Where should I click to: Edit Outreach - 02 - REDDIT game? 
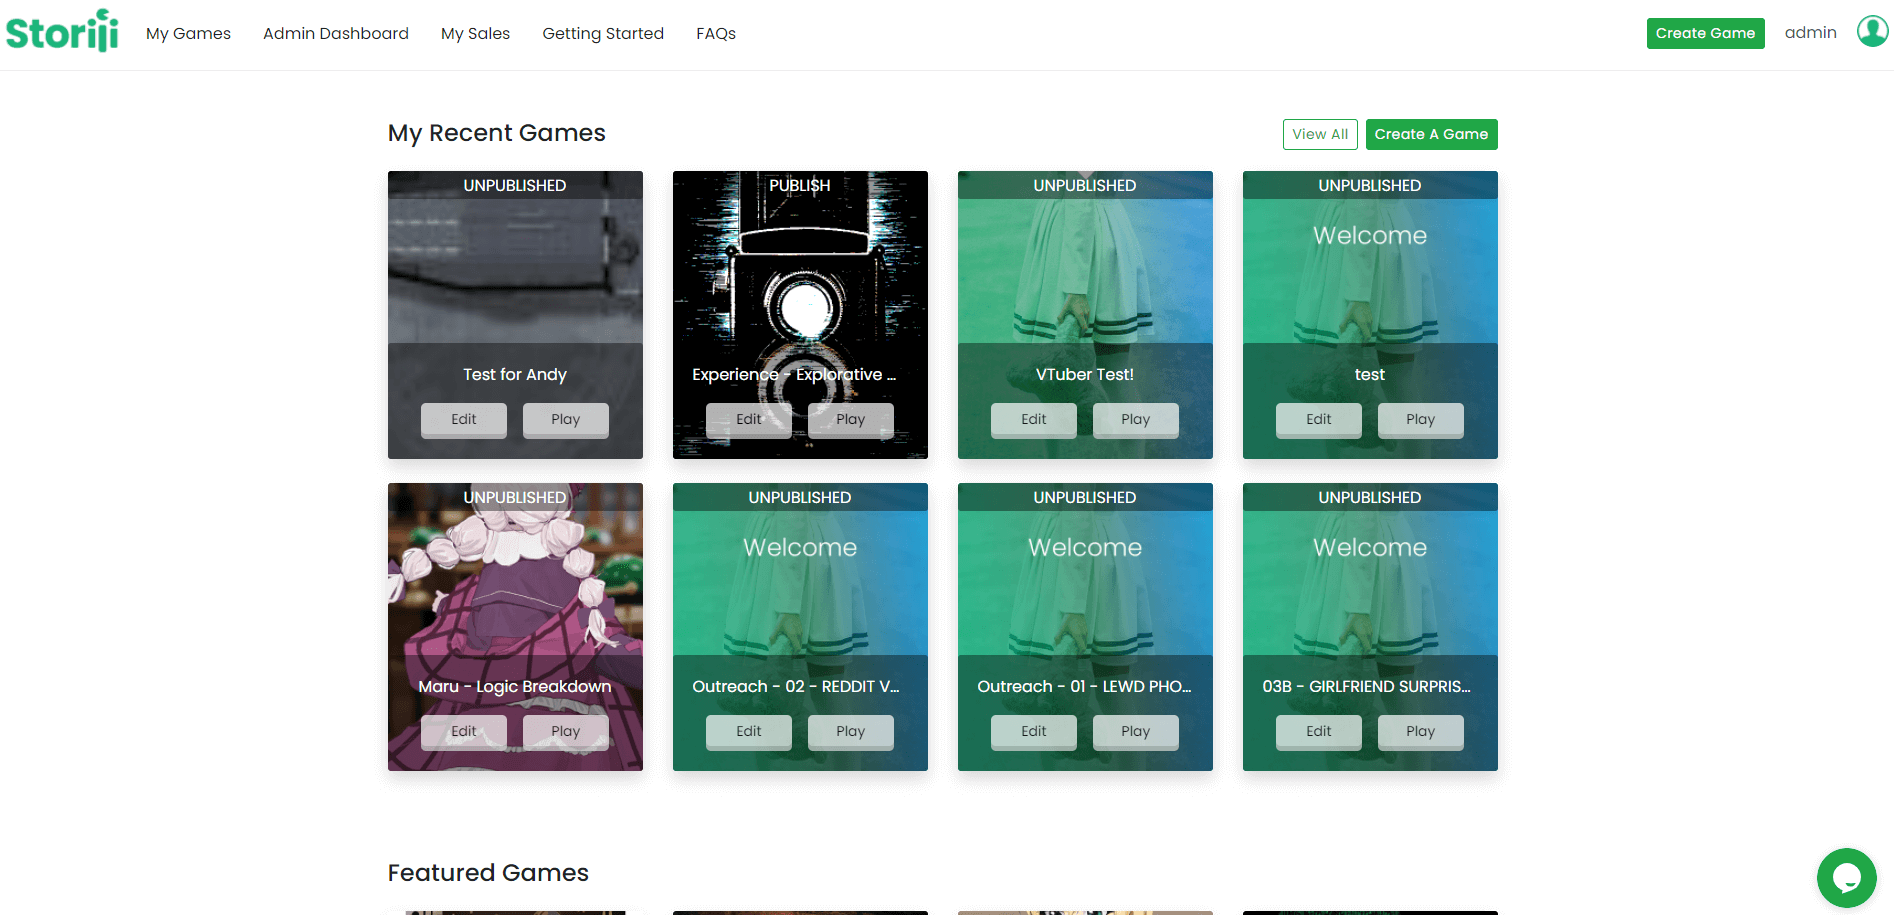coord(749,732)
